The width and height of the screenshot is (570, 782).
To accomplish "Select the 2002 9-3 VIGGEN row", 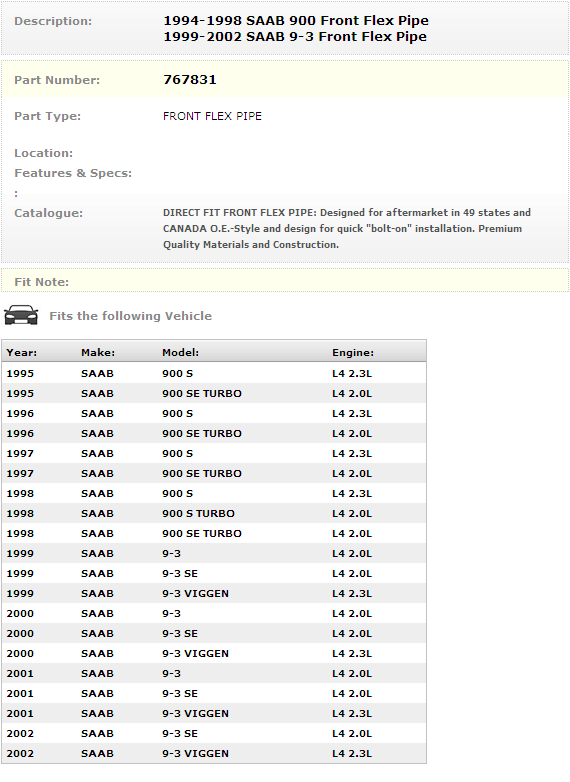I will click(214, 754).
